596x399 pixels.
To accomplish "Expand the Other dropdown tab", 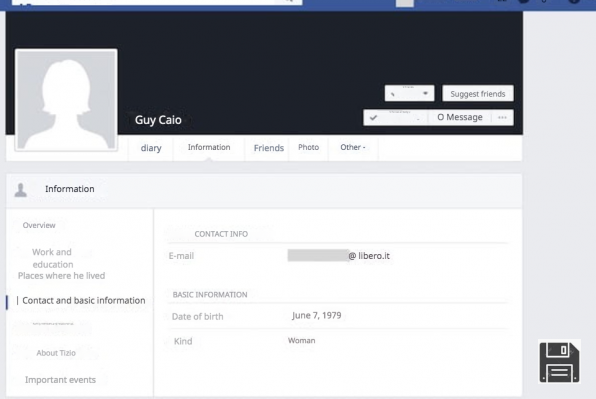I will (x=353, y=147).
